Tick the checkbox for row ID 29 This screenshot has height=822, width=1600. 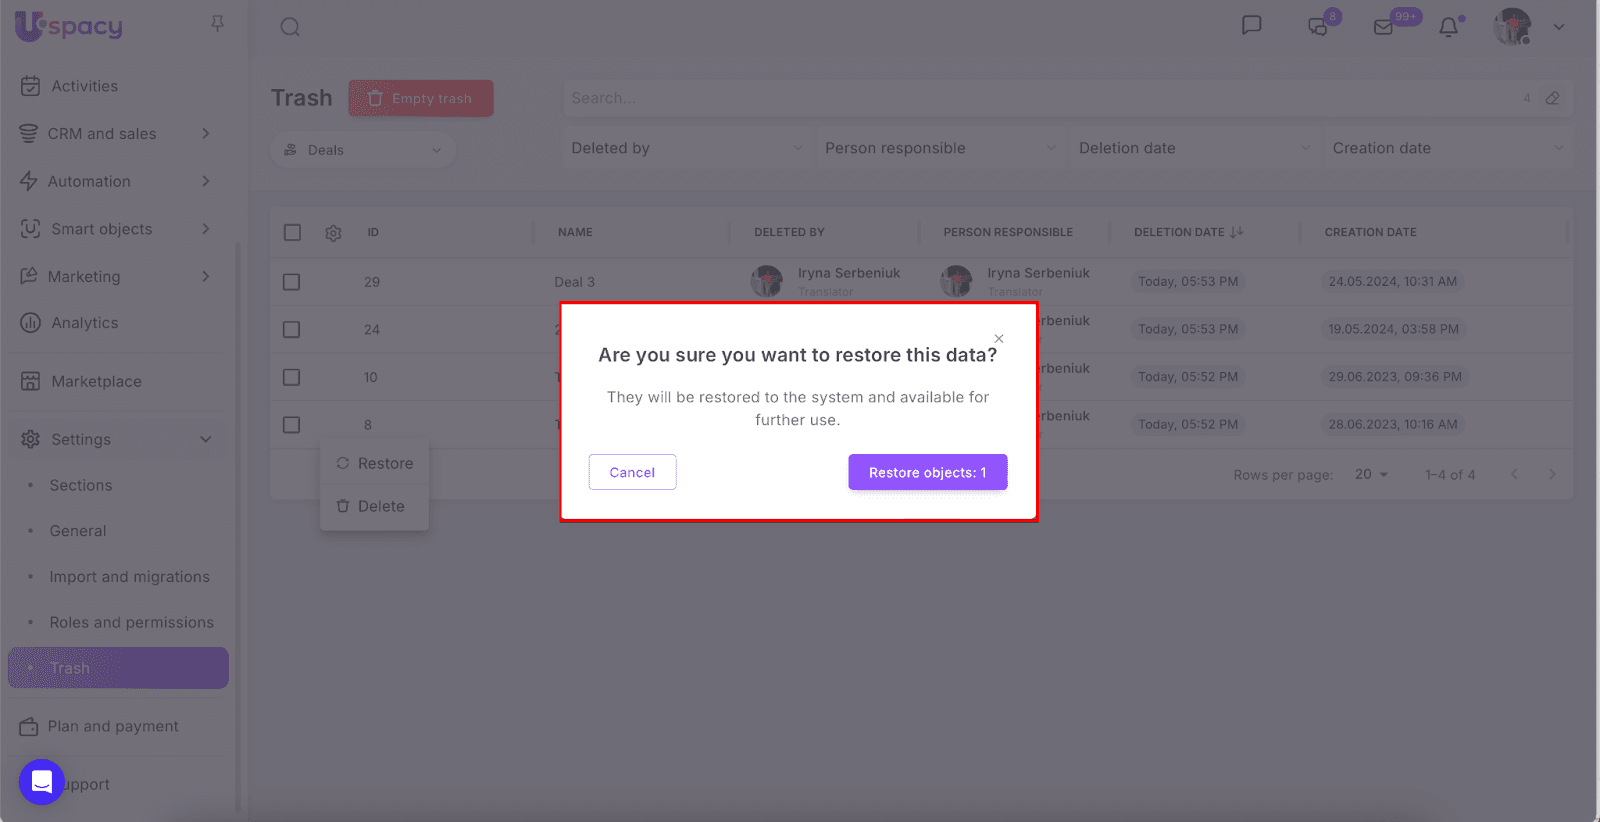point(292,282)
